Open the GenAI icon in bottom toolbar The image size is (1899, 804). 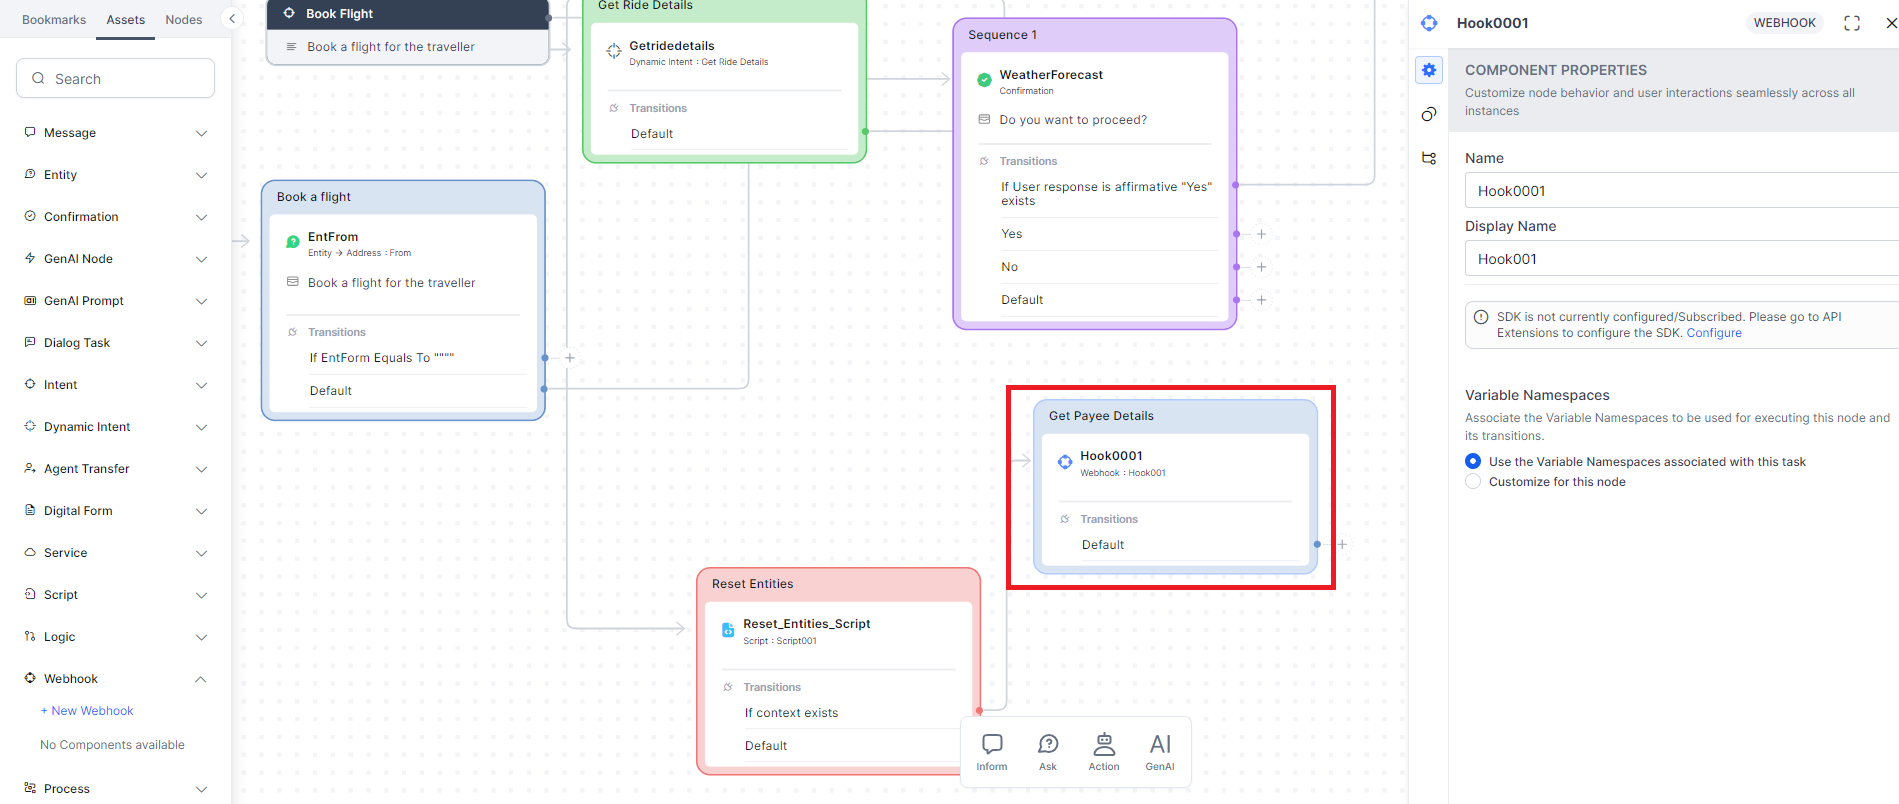pos(1159,751)
